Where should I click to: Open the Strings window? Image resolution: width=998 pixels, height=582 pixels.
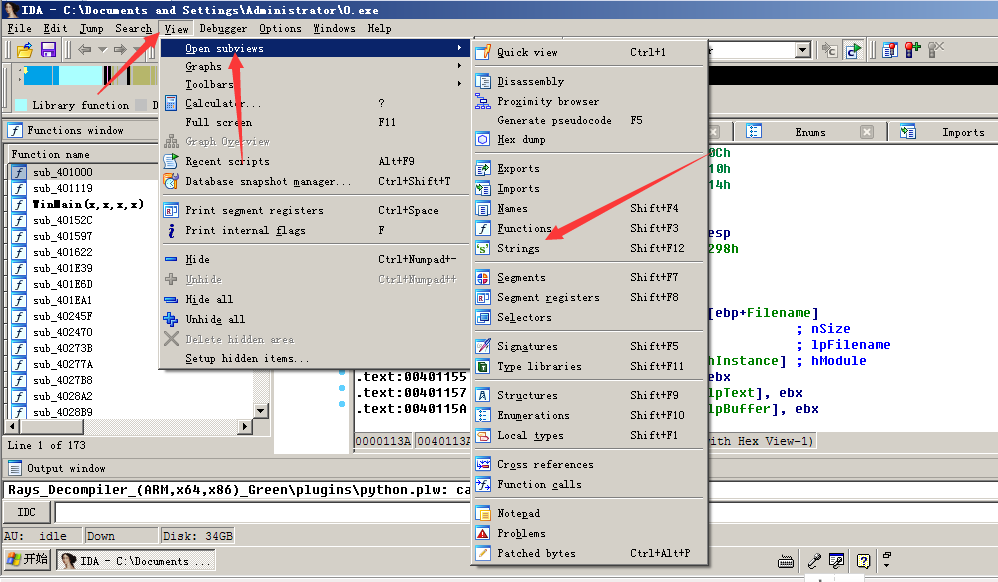coord(589,248)
